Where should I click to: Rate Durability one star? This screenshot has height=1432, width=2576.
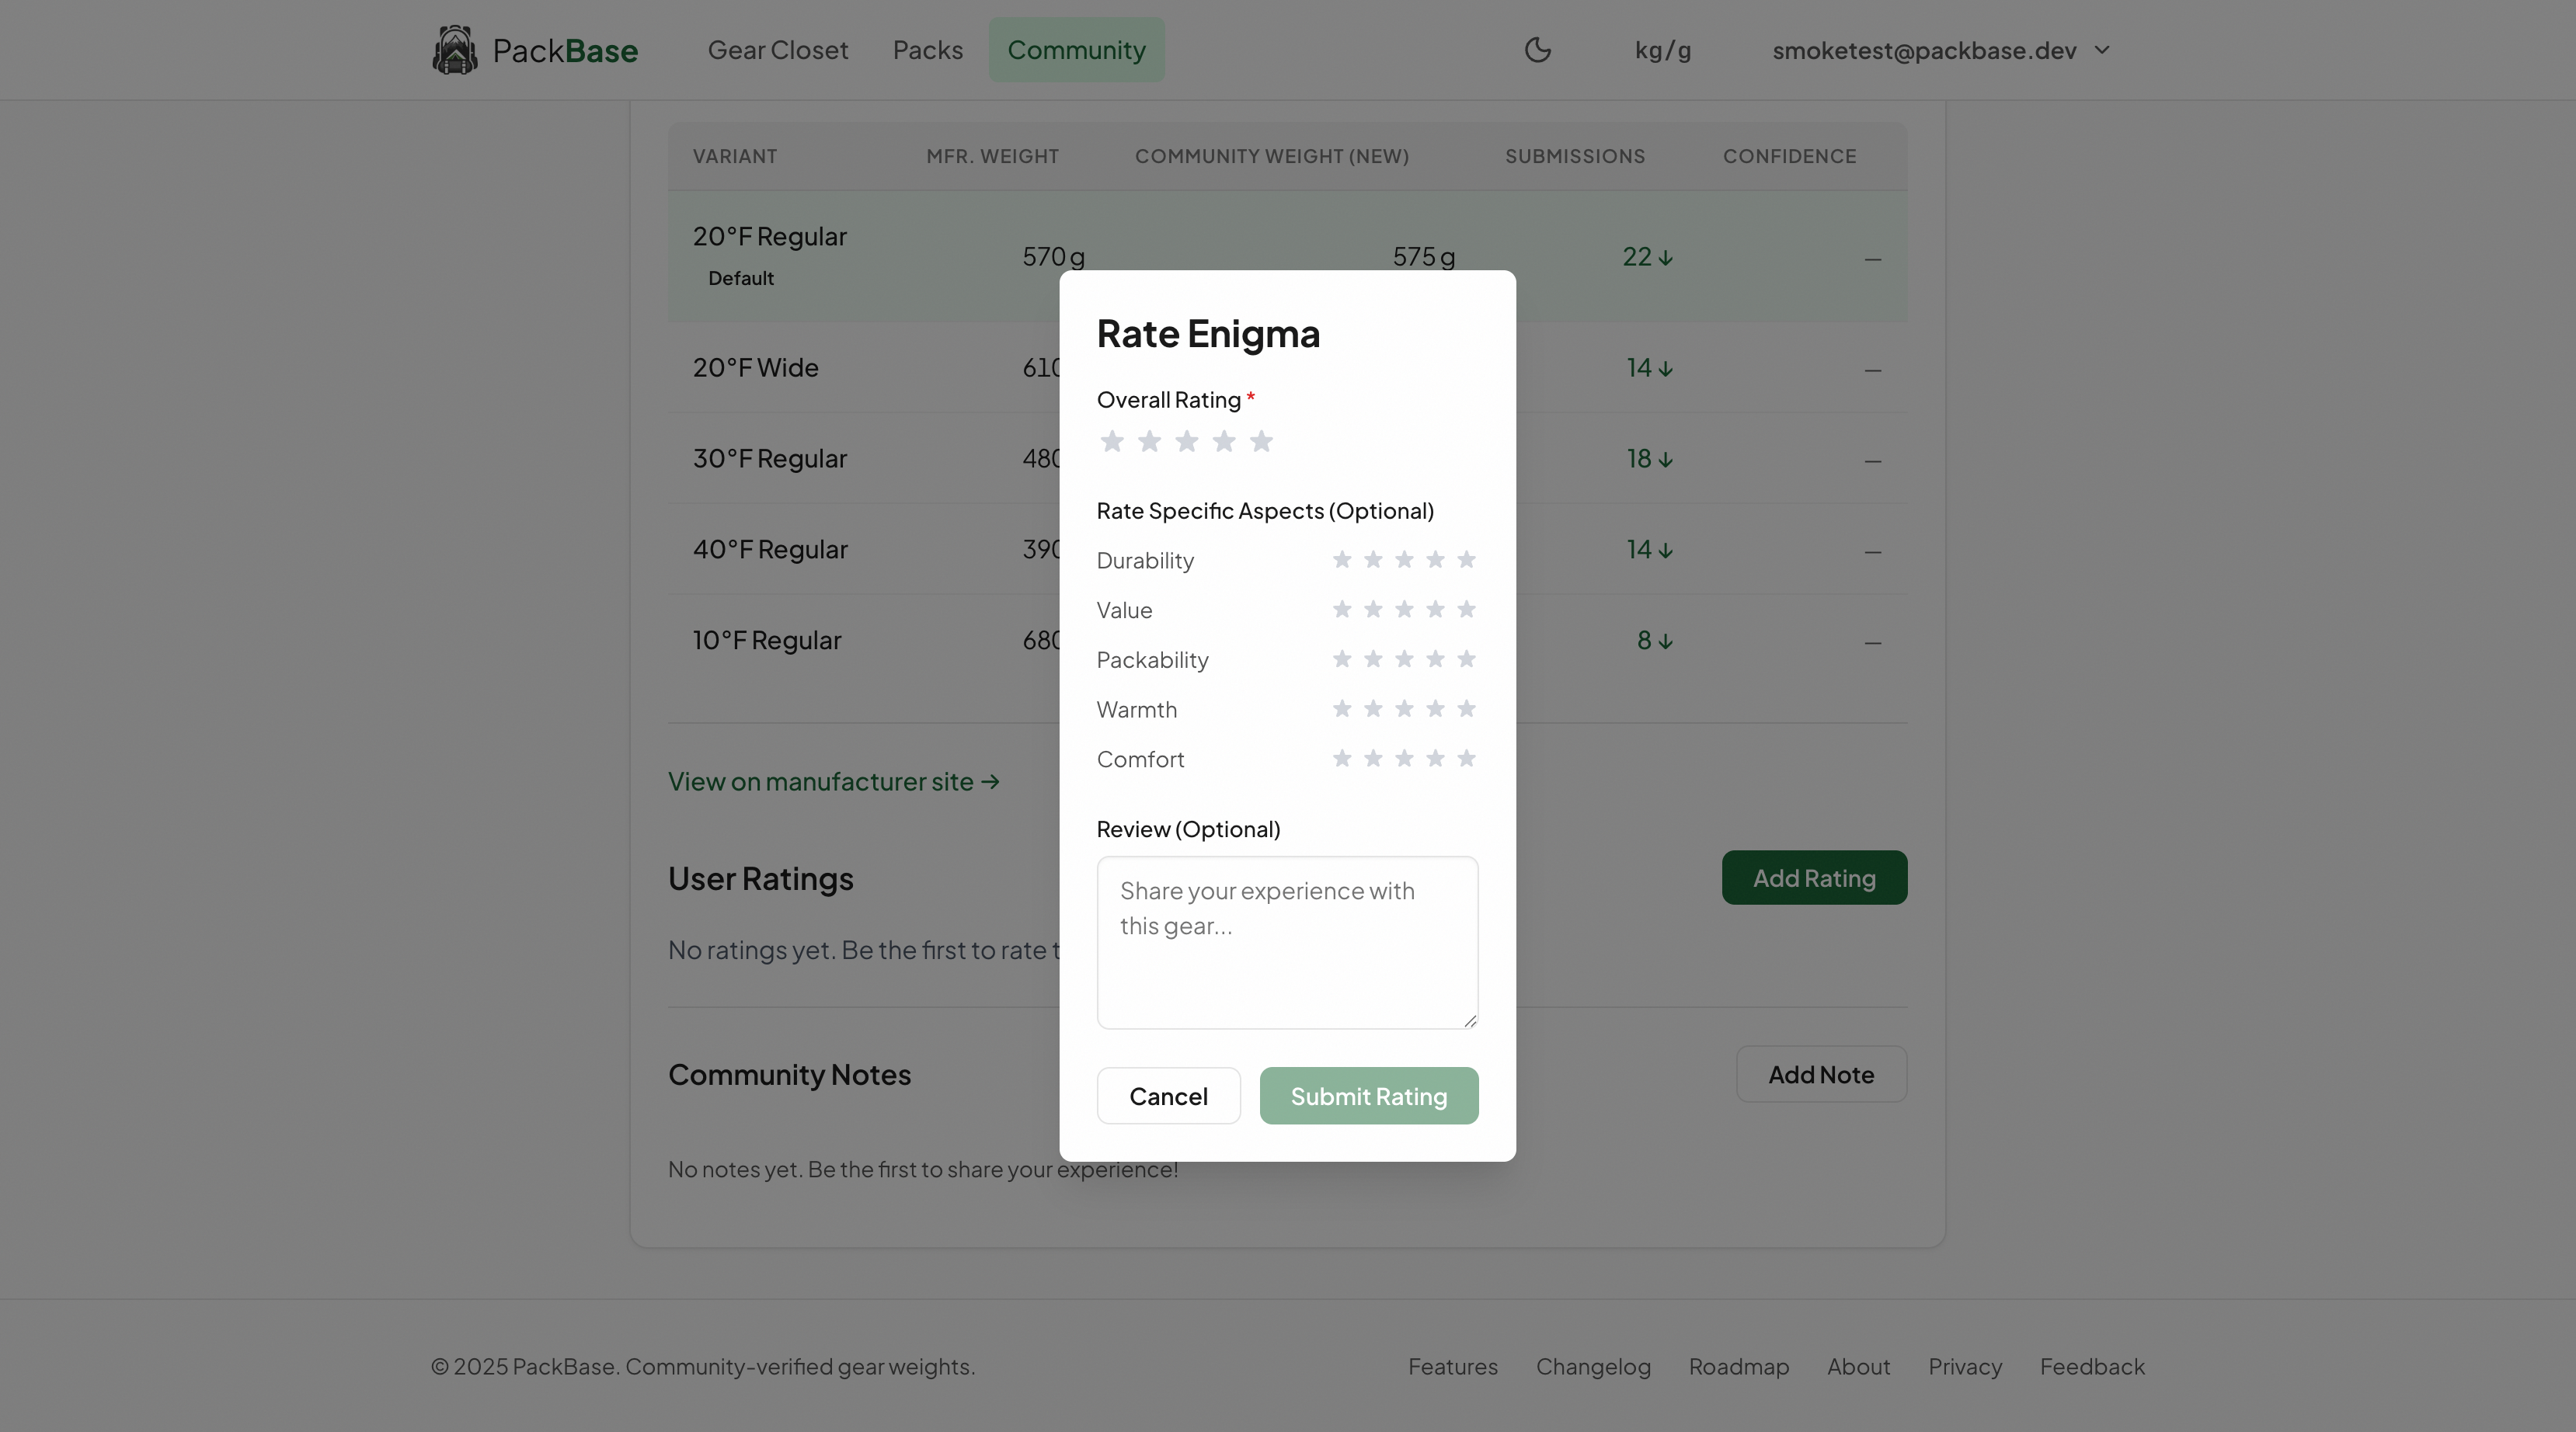point(1342,559)
